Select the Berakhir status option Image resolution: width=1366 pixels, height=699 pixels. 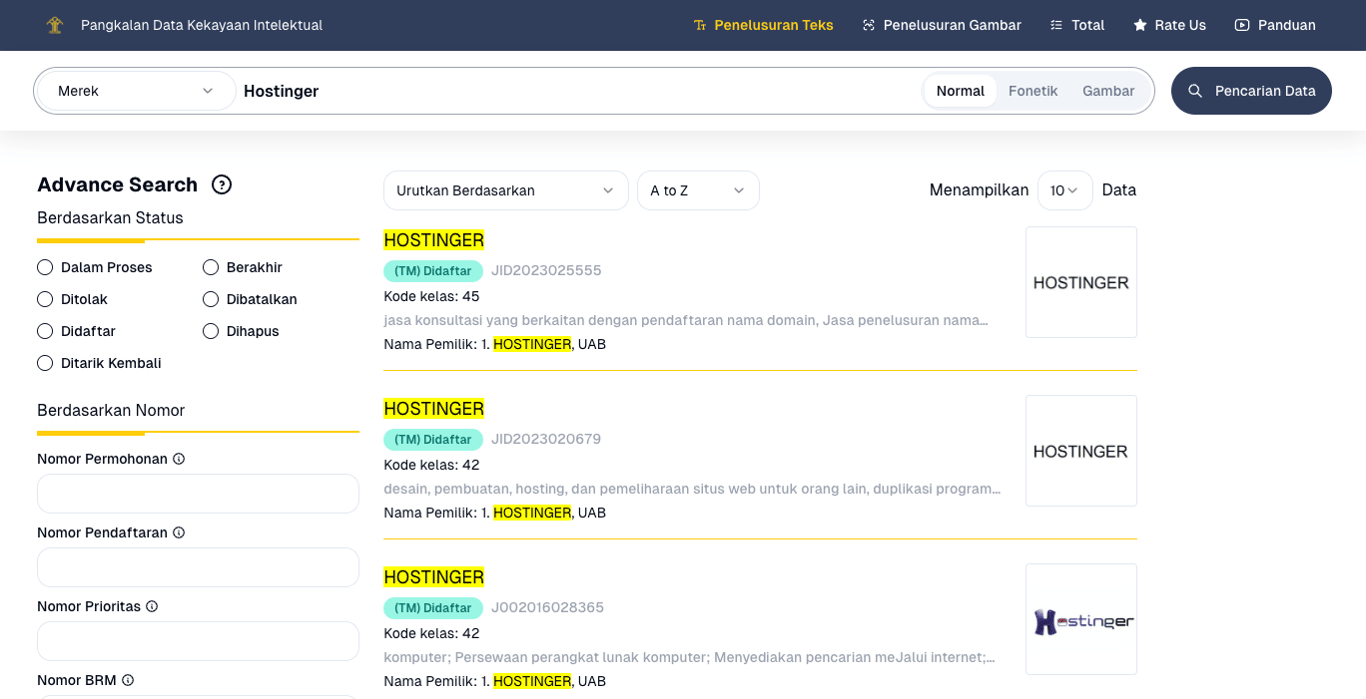click(x=211, y=267)
